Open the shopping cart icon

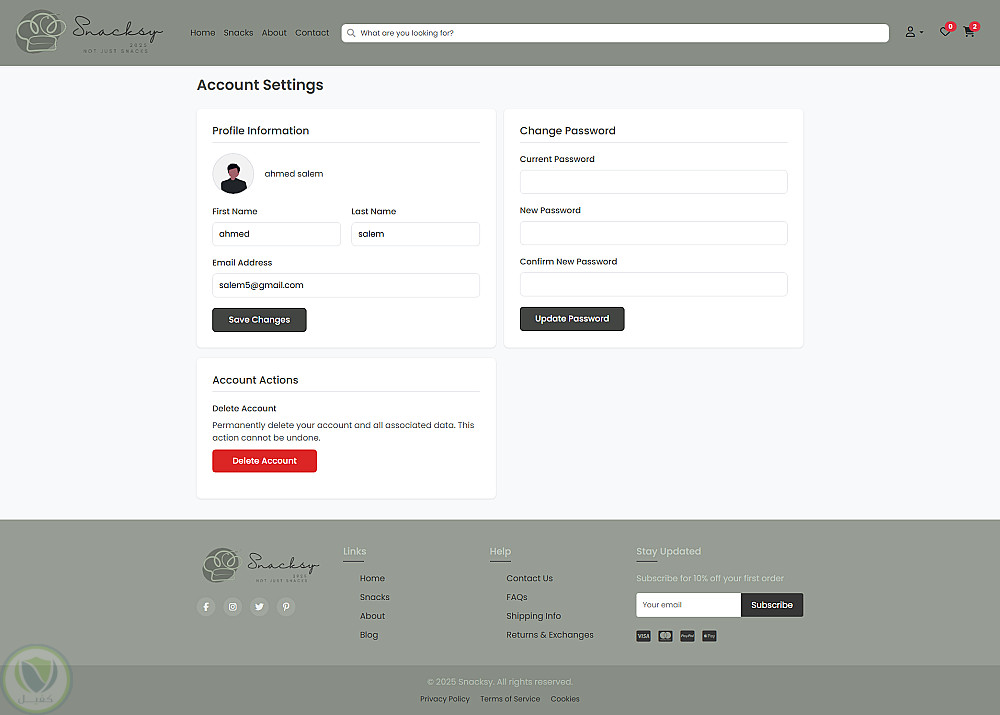969,32
